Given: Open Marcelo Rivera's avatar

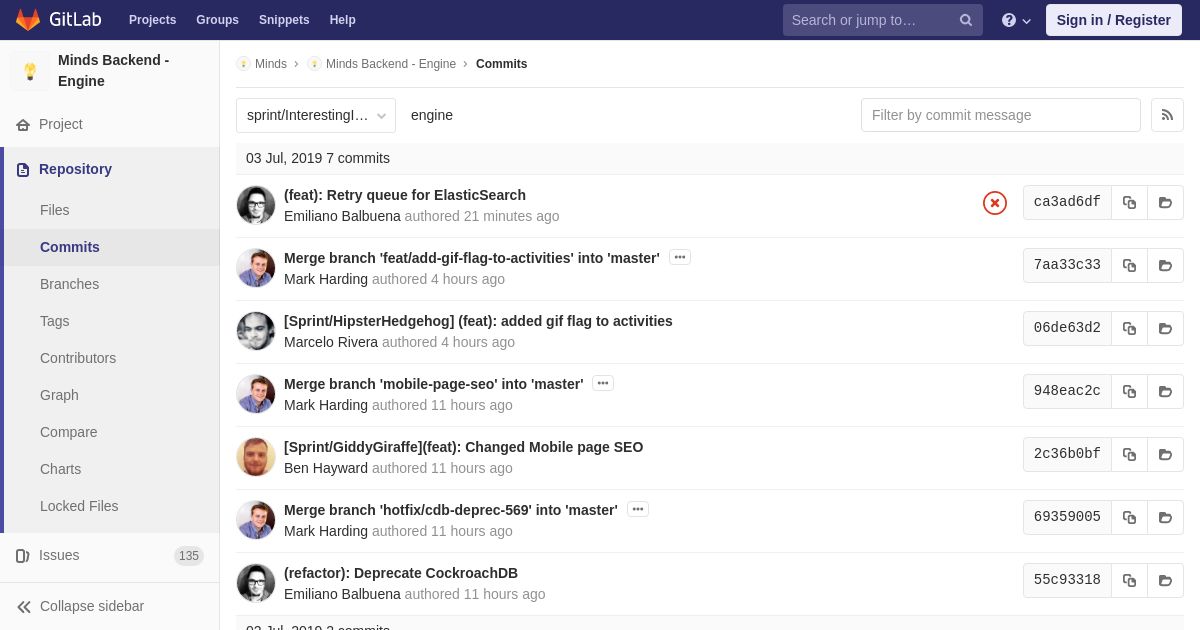Looking at the screenshot, I should coord(256,331).
